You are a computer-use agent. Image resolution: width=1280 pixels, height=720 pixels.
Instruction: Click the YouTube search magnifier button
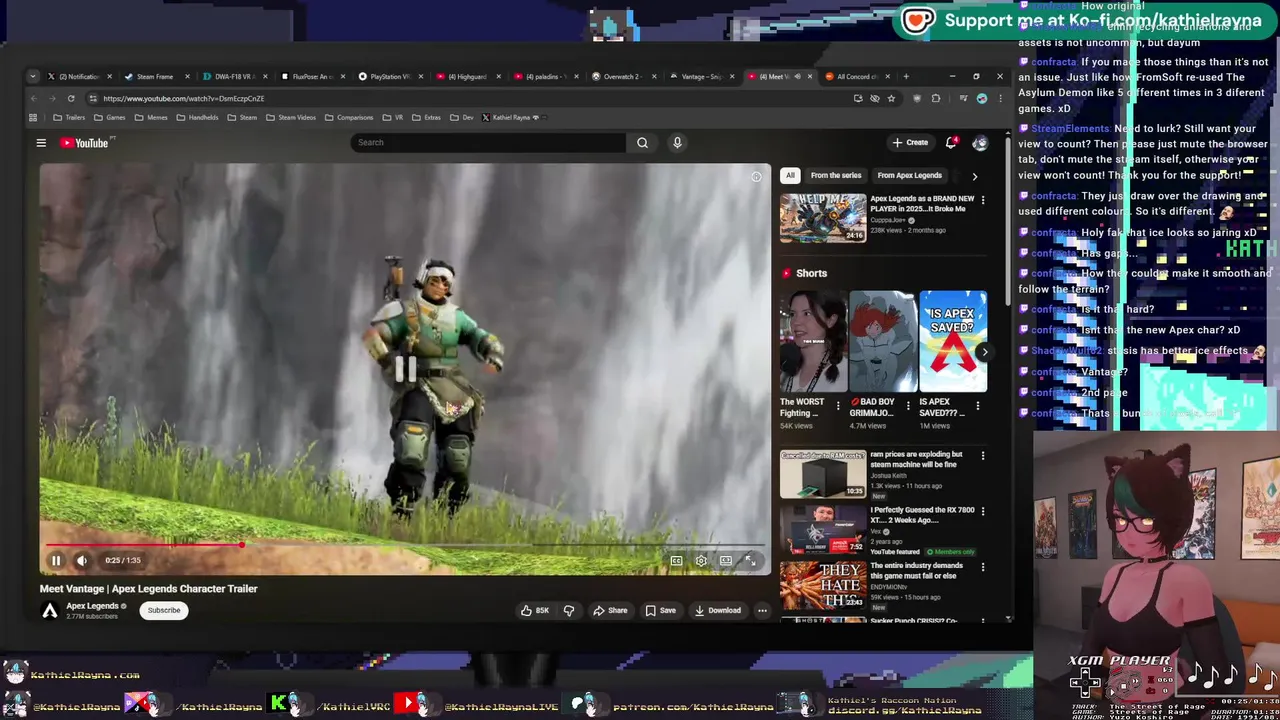click(642, 142)
